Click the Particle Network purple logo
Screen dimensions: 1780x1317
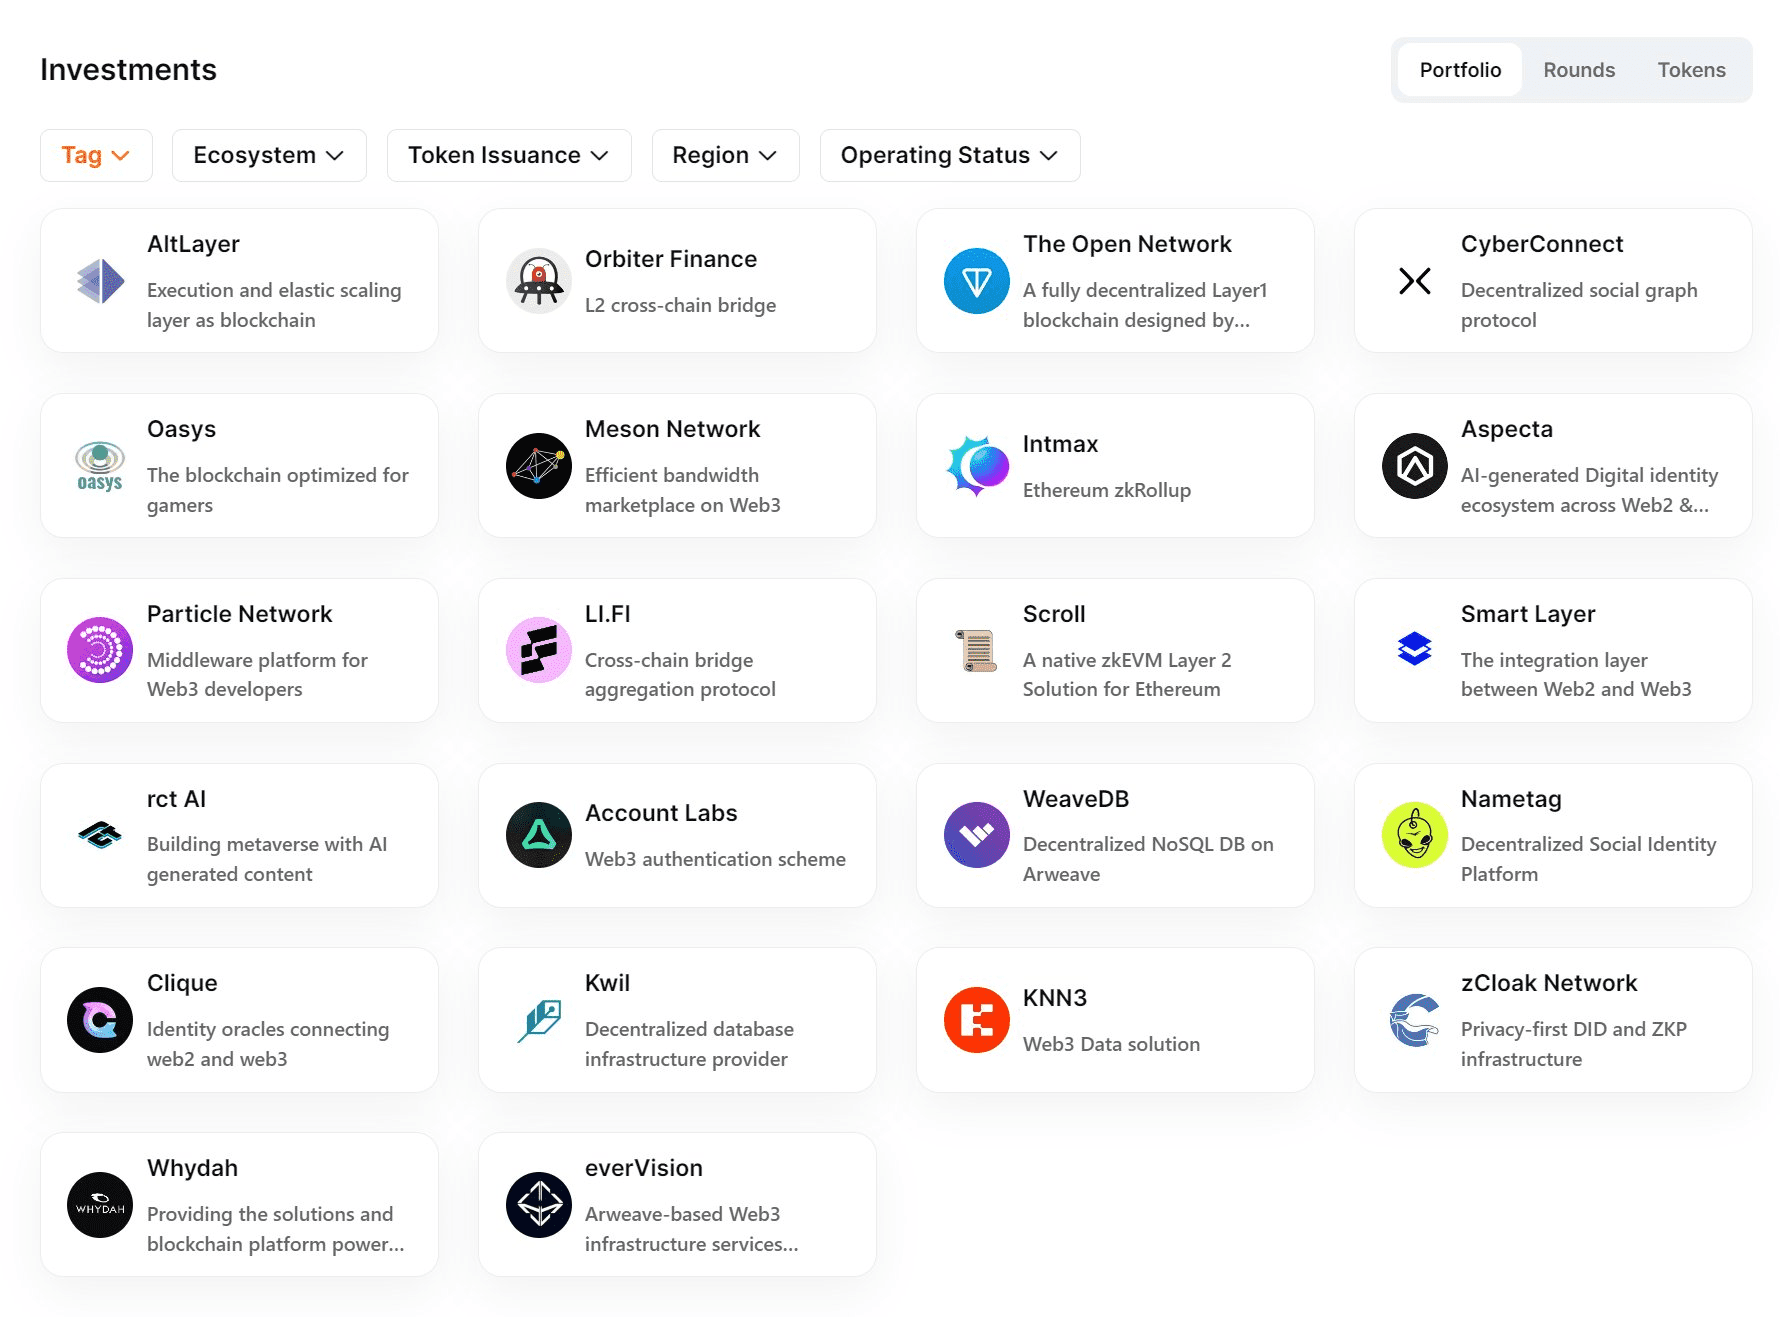100,650
